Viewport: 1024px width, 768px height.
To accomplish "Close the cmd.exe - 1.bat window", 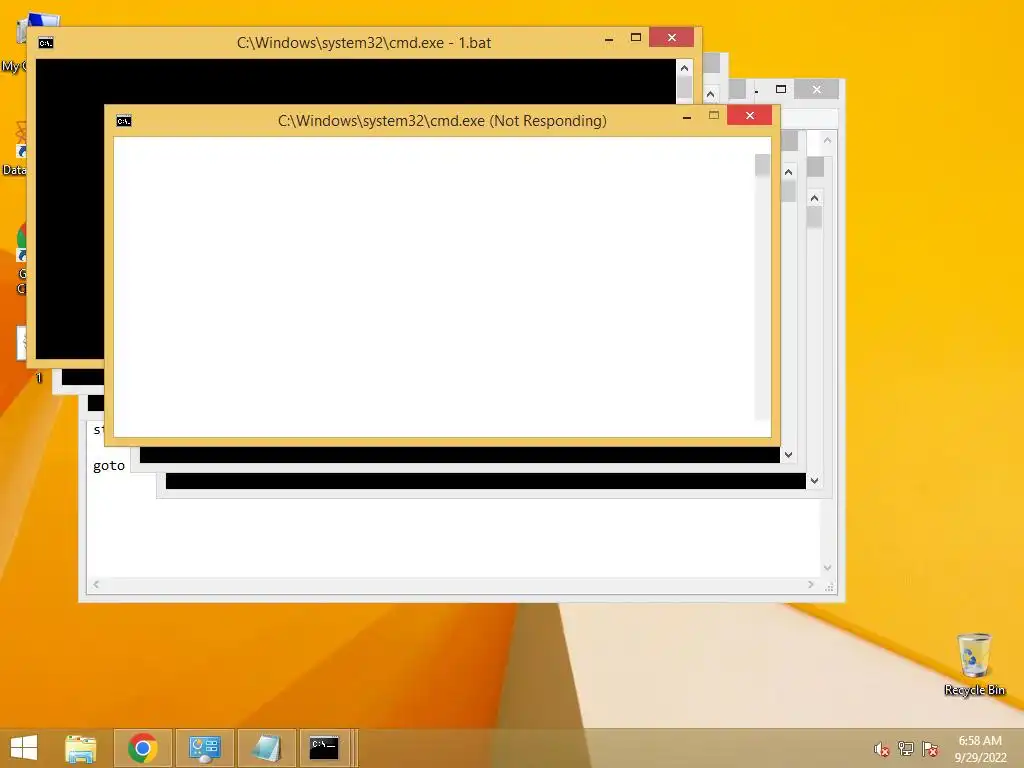I will tap(671, 38).
